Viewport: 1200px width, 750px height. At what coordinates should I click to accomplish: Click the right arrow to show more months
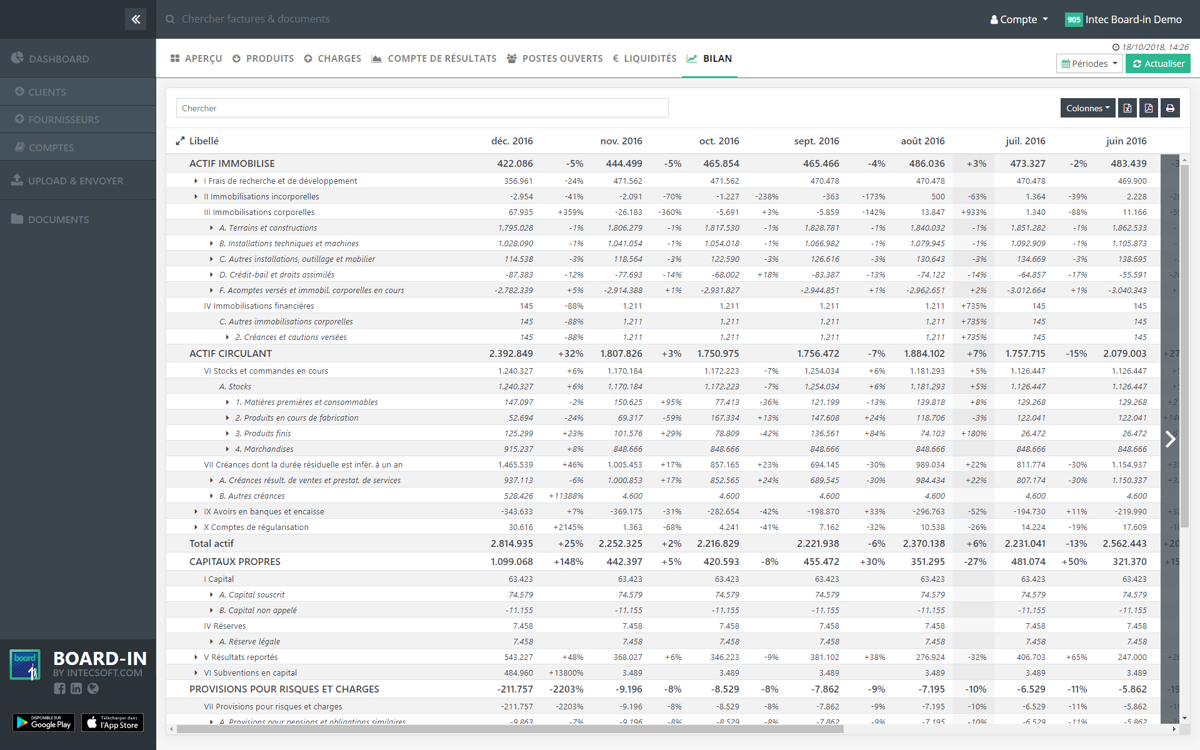pyautogui.click(x=1170, y=439)
